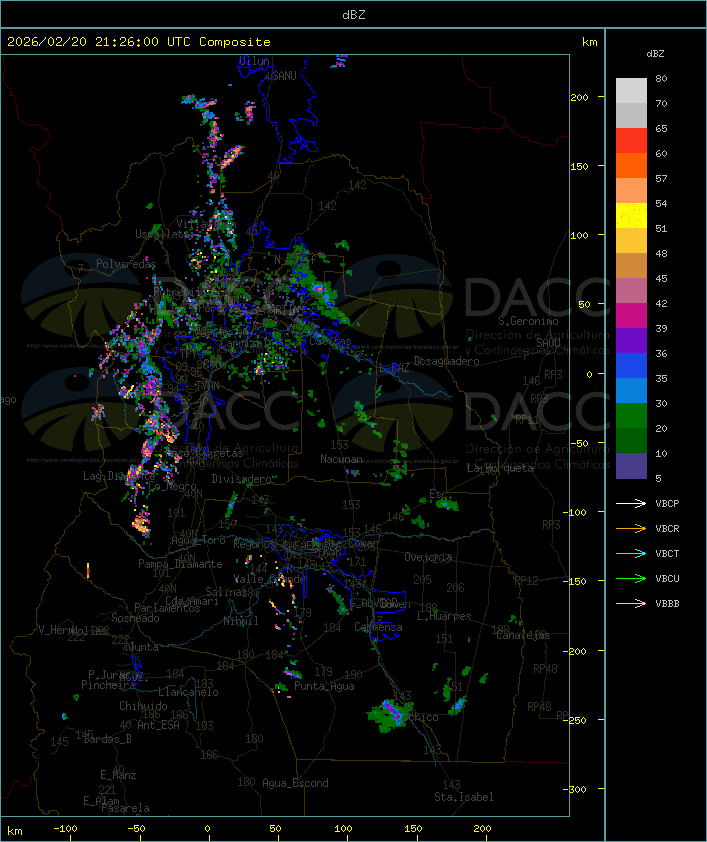Image resolution: width=707 pixels, height=842 pixels.
Task: Click the Pasarela place label
Action: (125, 808)
